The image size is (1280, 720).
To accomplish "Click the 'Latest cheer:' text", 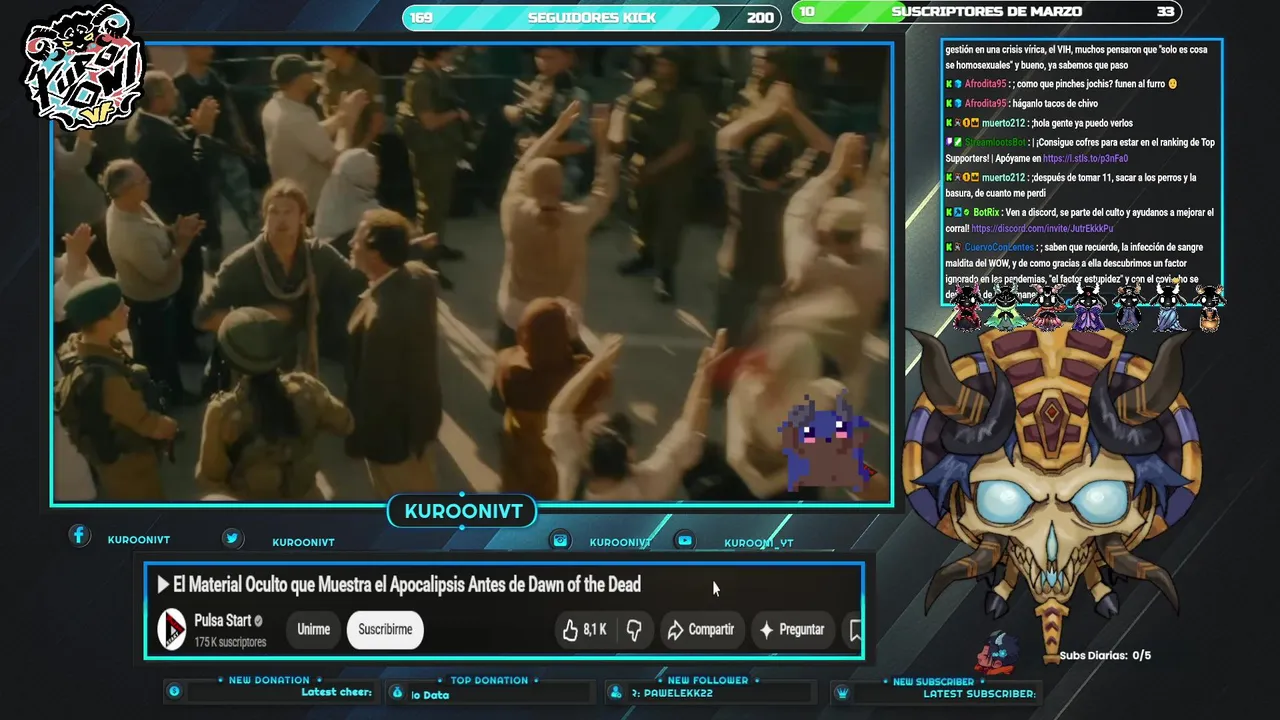I will (x=337, y=692).
